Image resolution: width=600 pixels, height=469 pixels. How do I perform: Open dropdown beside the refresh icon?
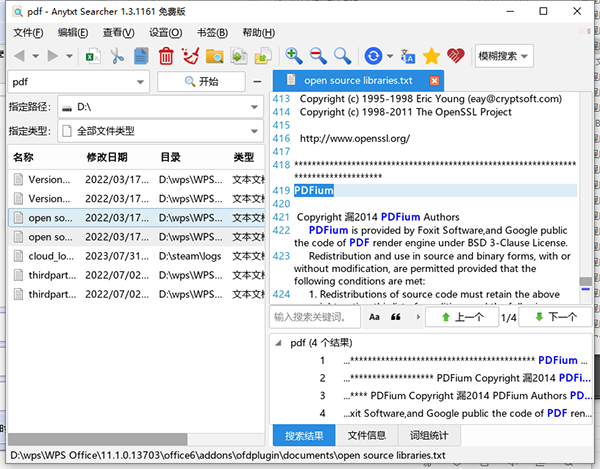[390, 56]
